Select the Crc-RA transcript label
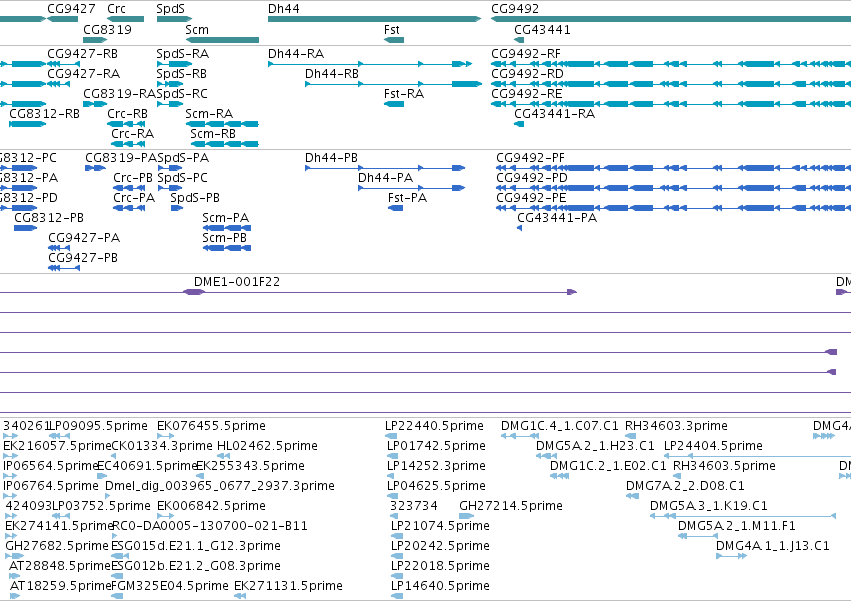Viewport: 851px width, 601px height. tap(132, 134)
